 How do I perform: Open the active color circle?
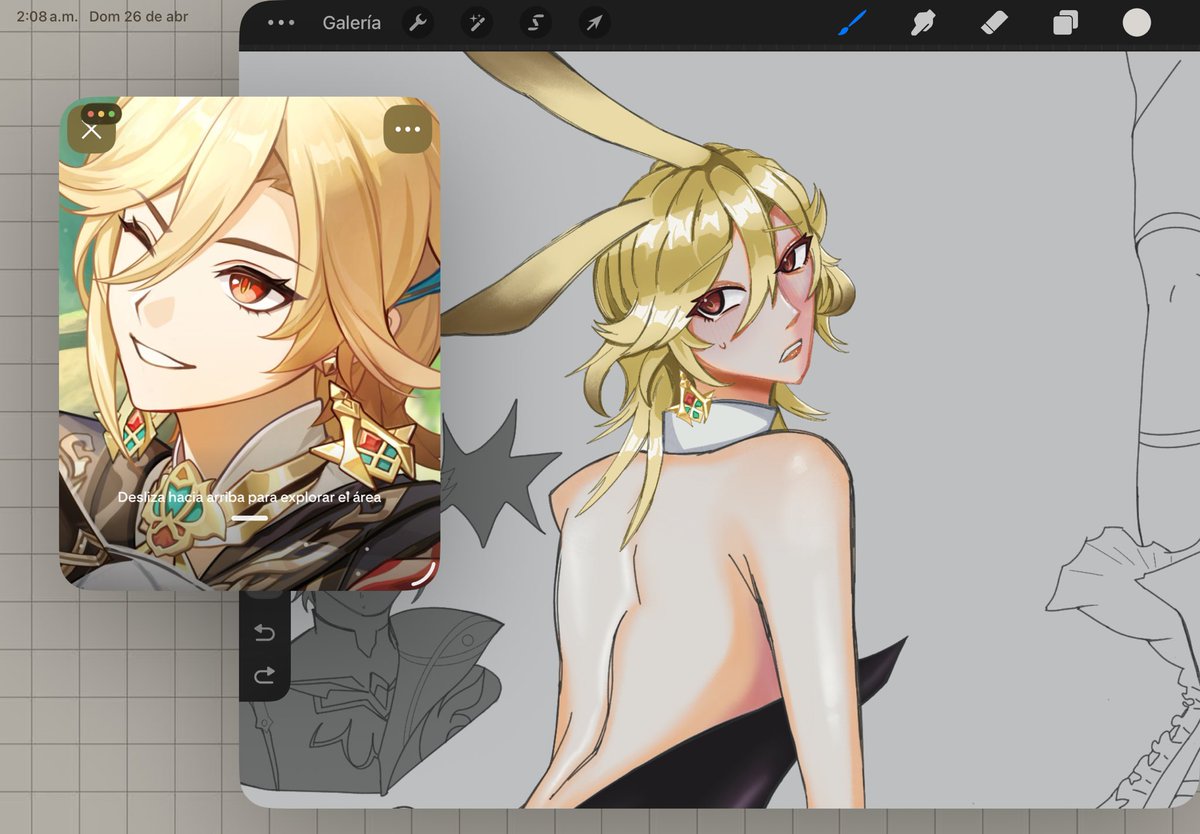tap(1137, 22)
